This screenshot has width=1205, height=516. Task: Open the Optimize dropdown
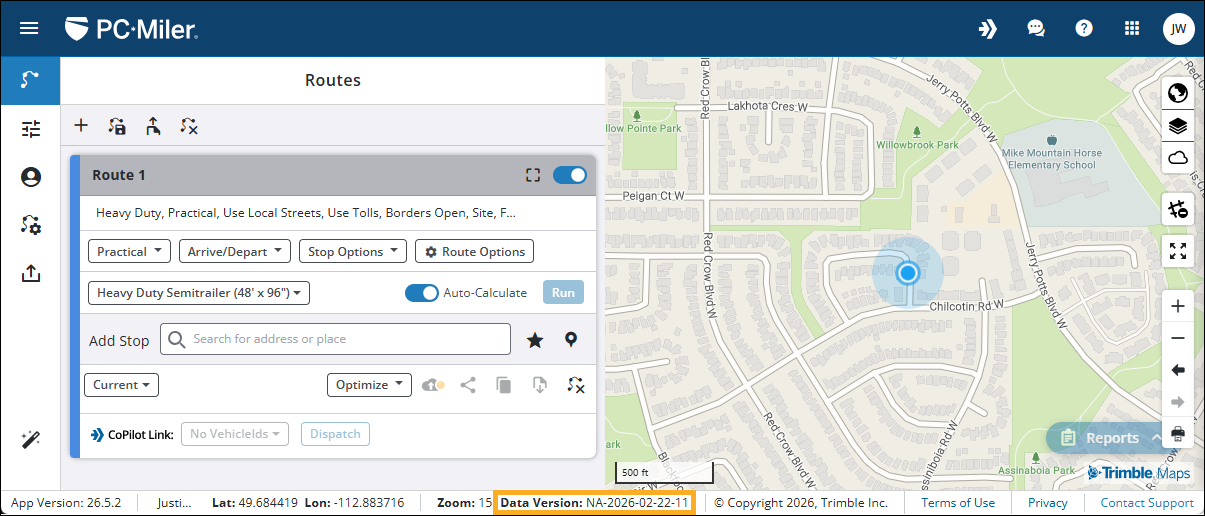(x=369, y=385)
